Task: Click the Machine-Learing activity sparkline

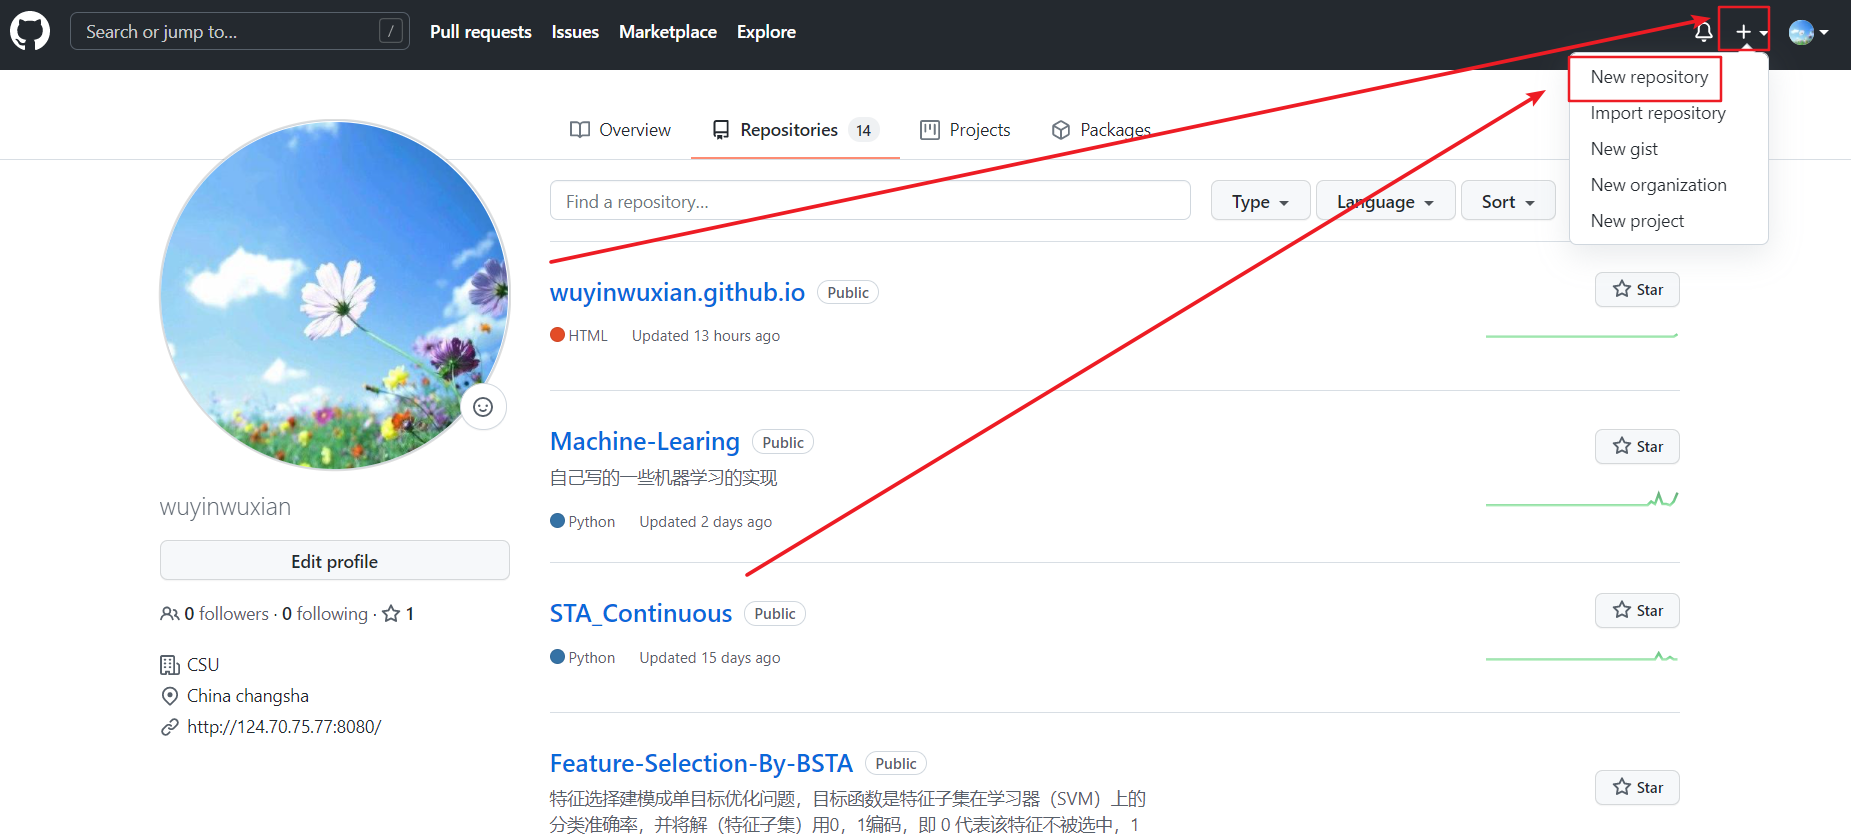Action: [1582, 498]
